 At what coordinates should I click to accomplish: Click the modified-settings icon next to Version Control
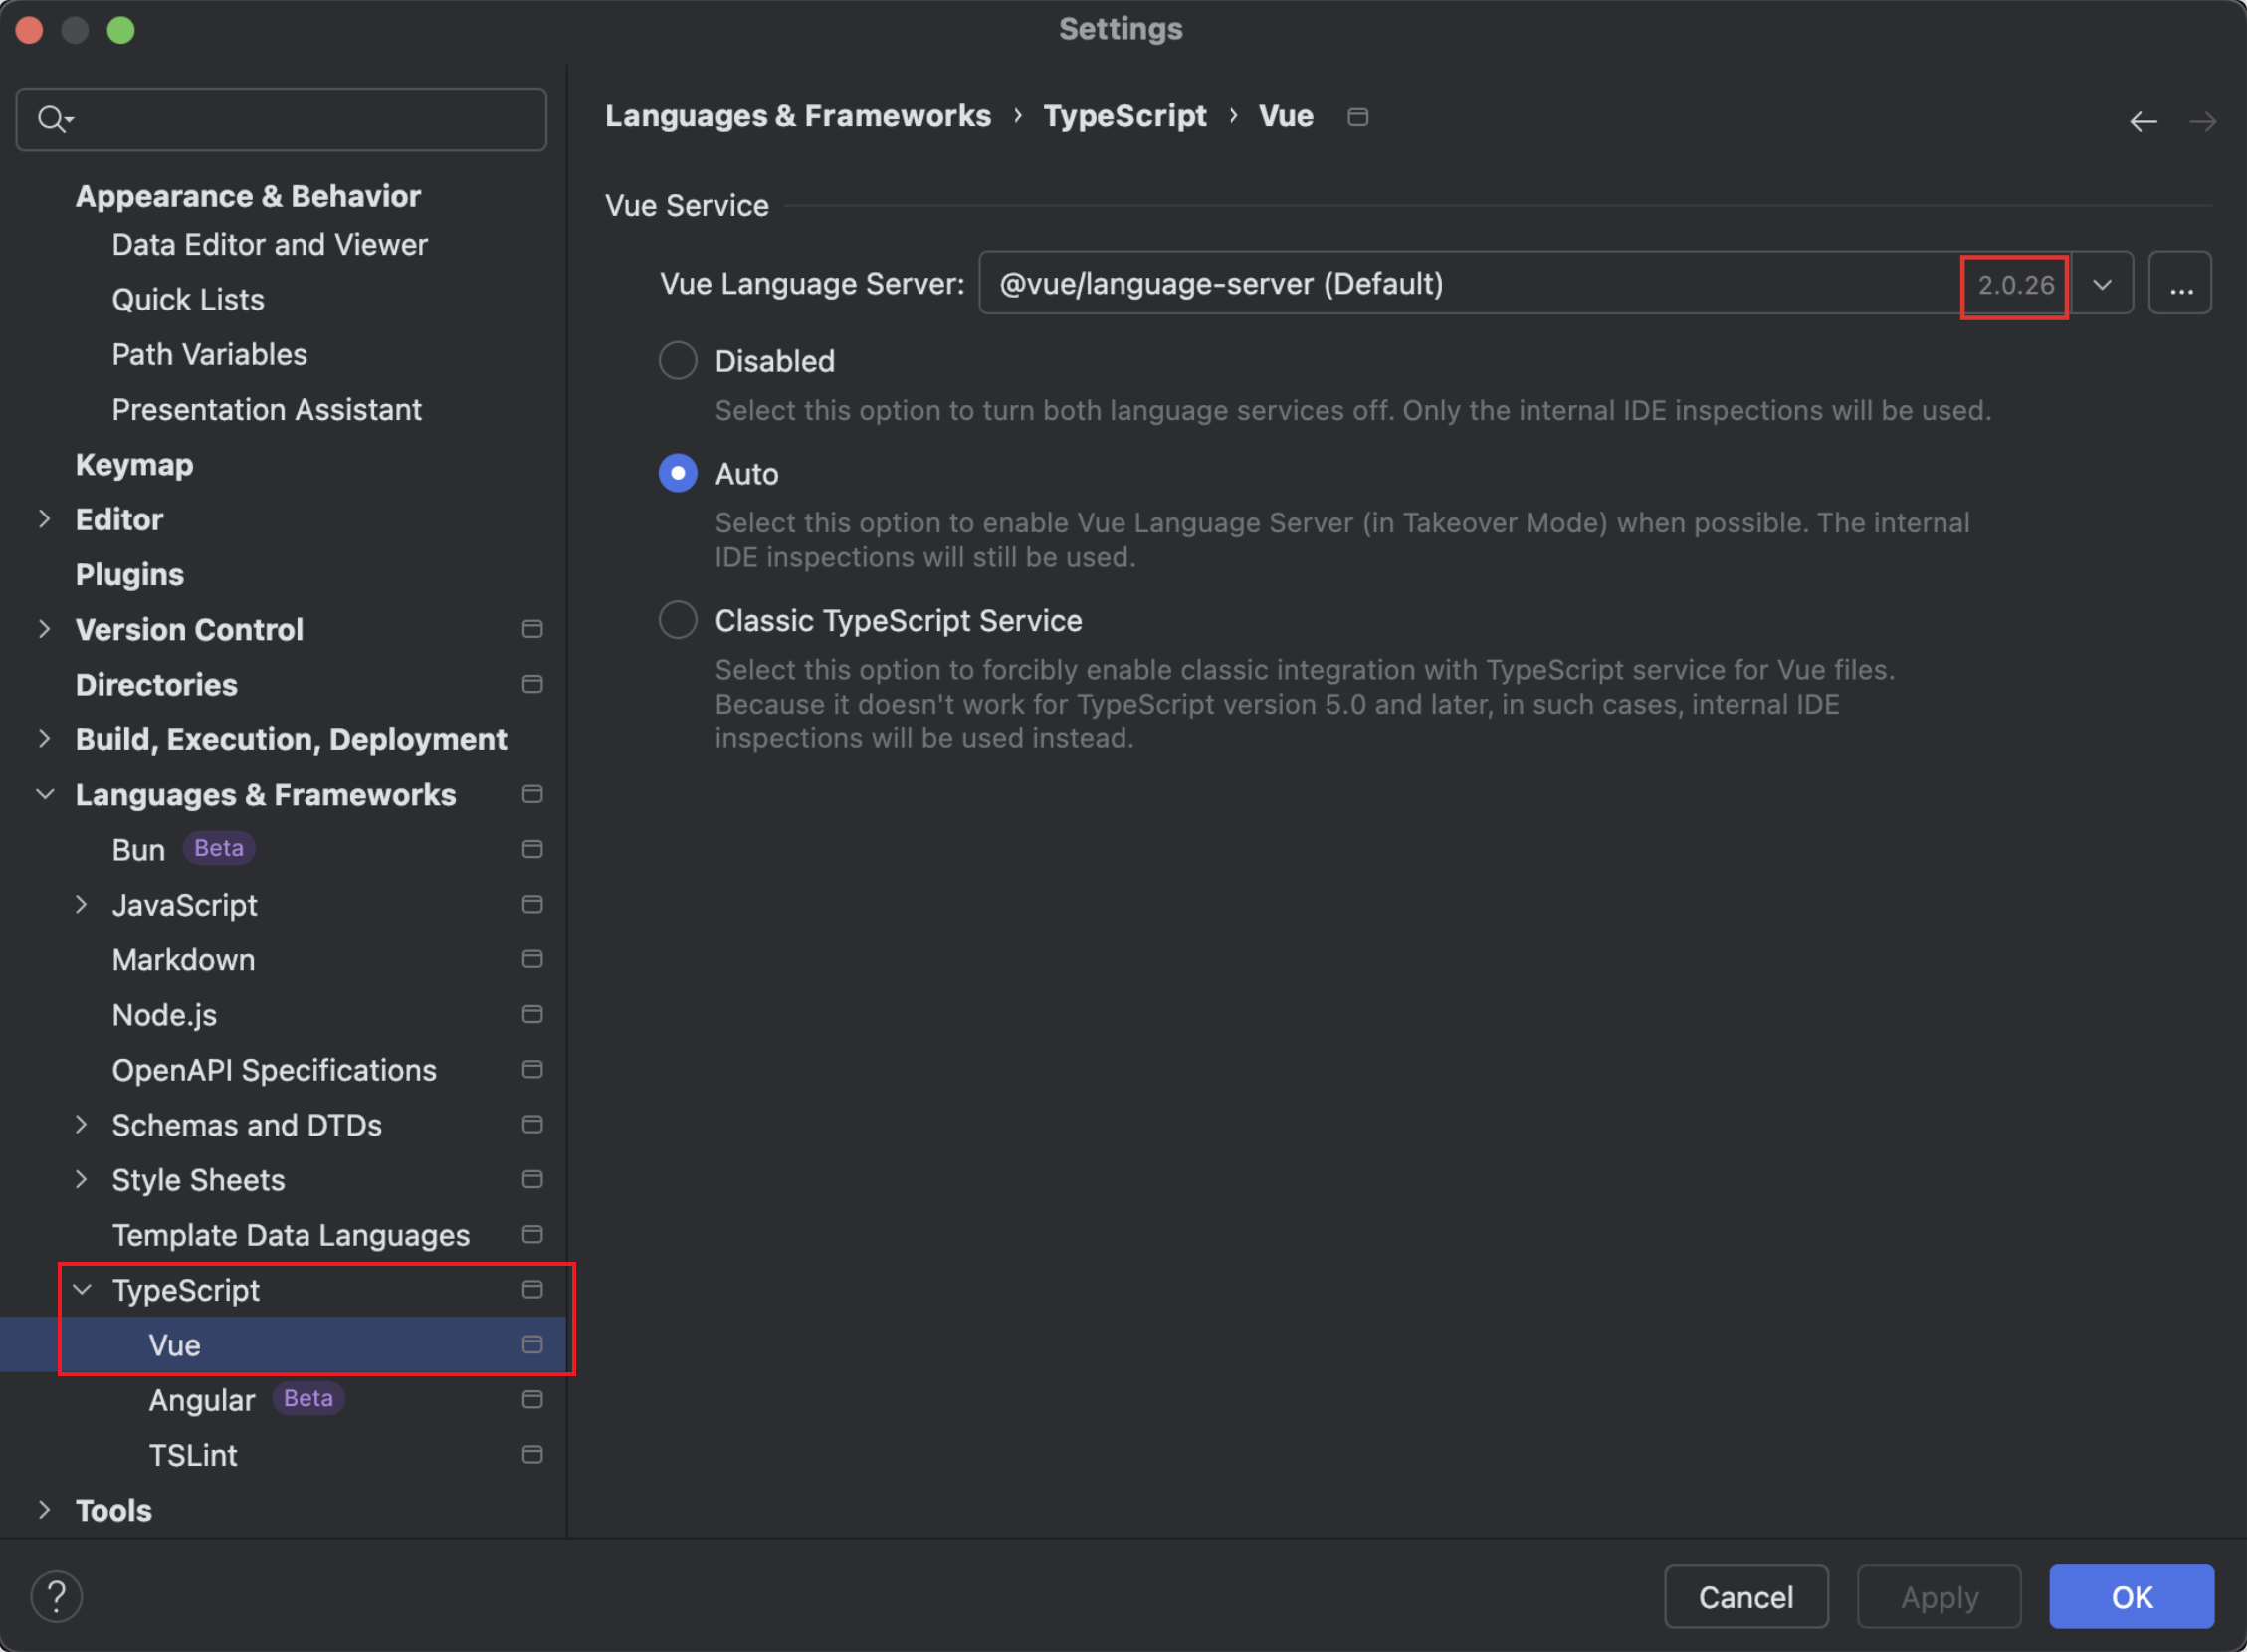point(532,629)
